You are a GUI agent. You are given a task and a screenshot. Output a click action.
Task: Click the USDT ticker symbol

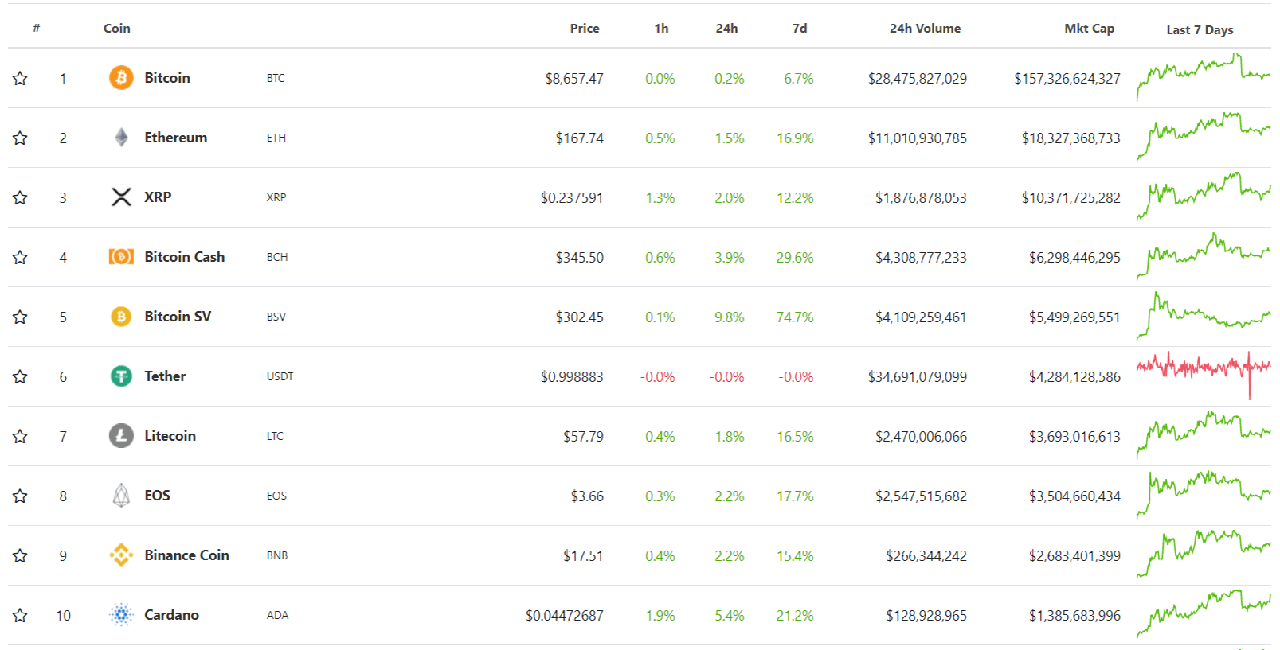click(x=280, y=377)
